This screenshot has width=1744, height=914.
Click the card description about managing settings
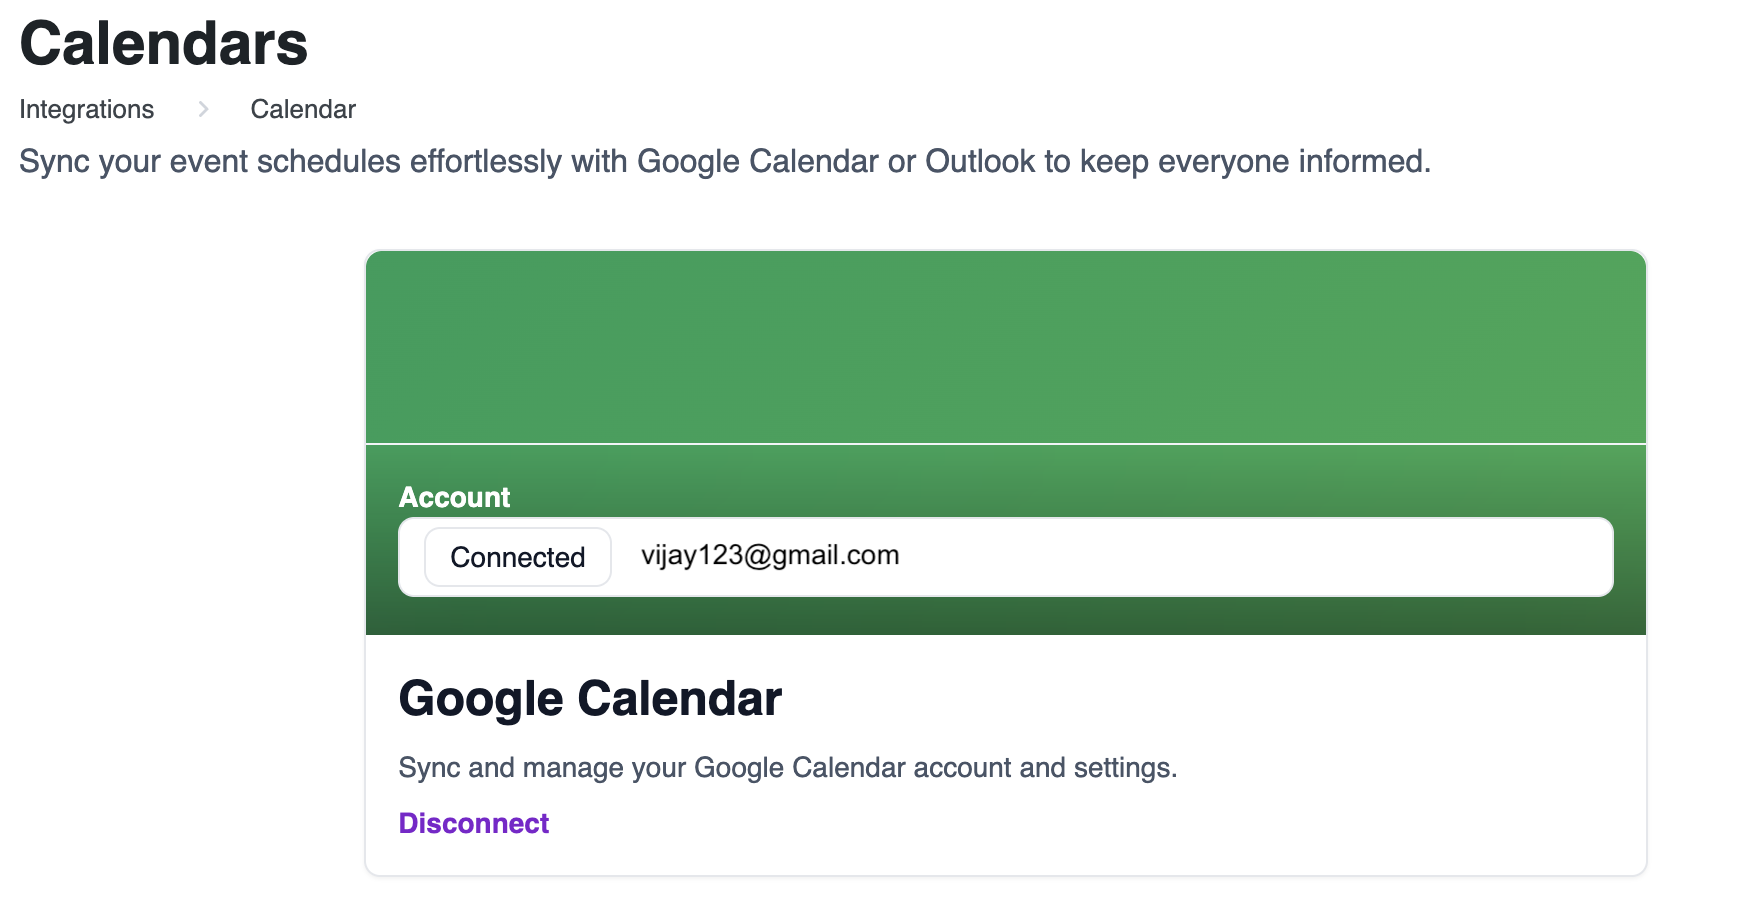pos(788,767)
